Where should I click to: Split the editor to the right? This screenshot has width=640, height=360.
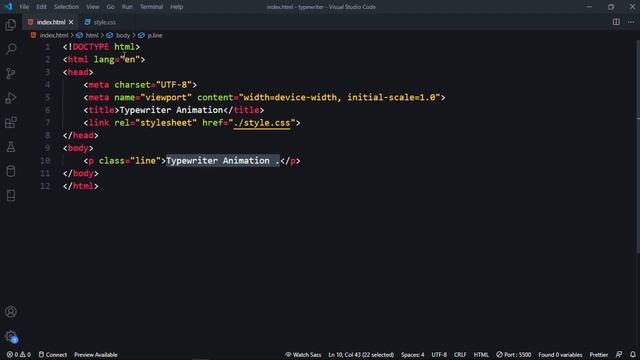pos(616,22)
